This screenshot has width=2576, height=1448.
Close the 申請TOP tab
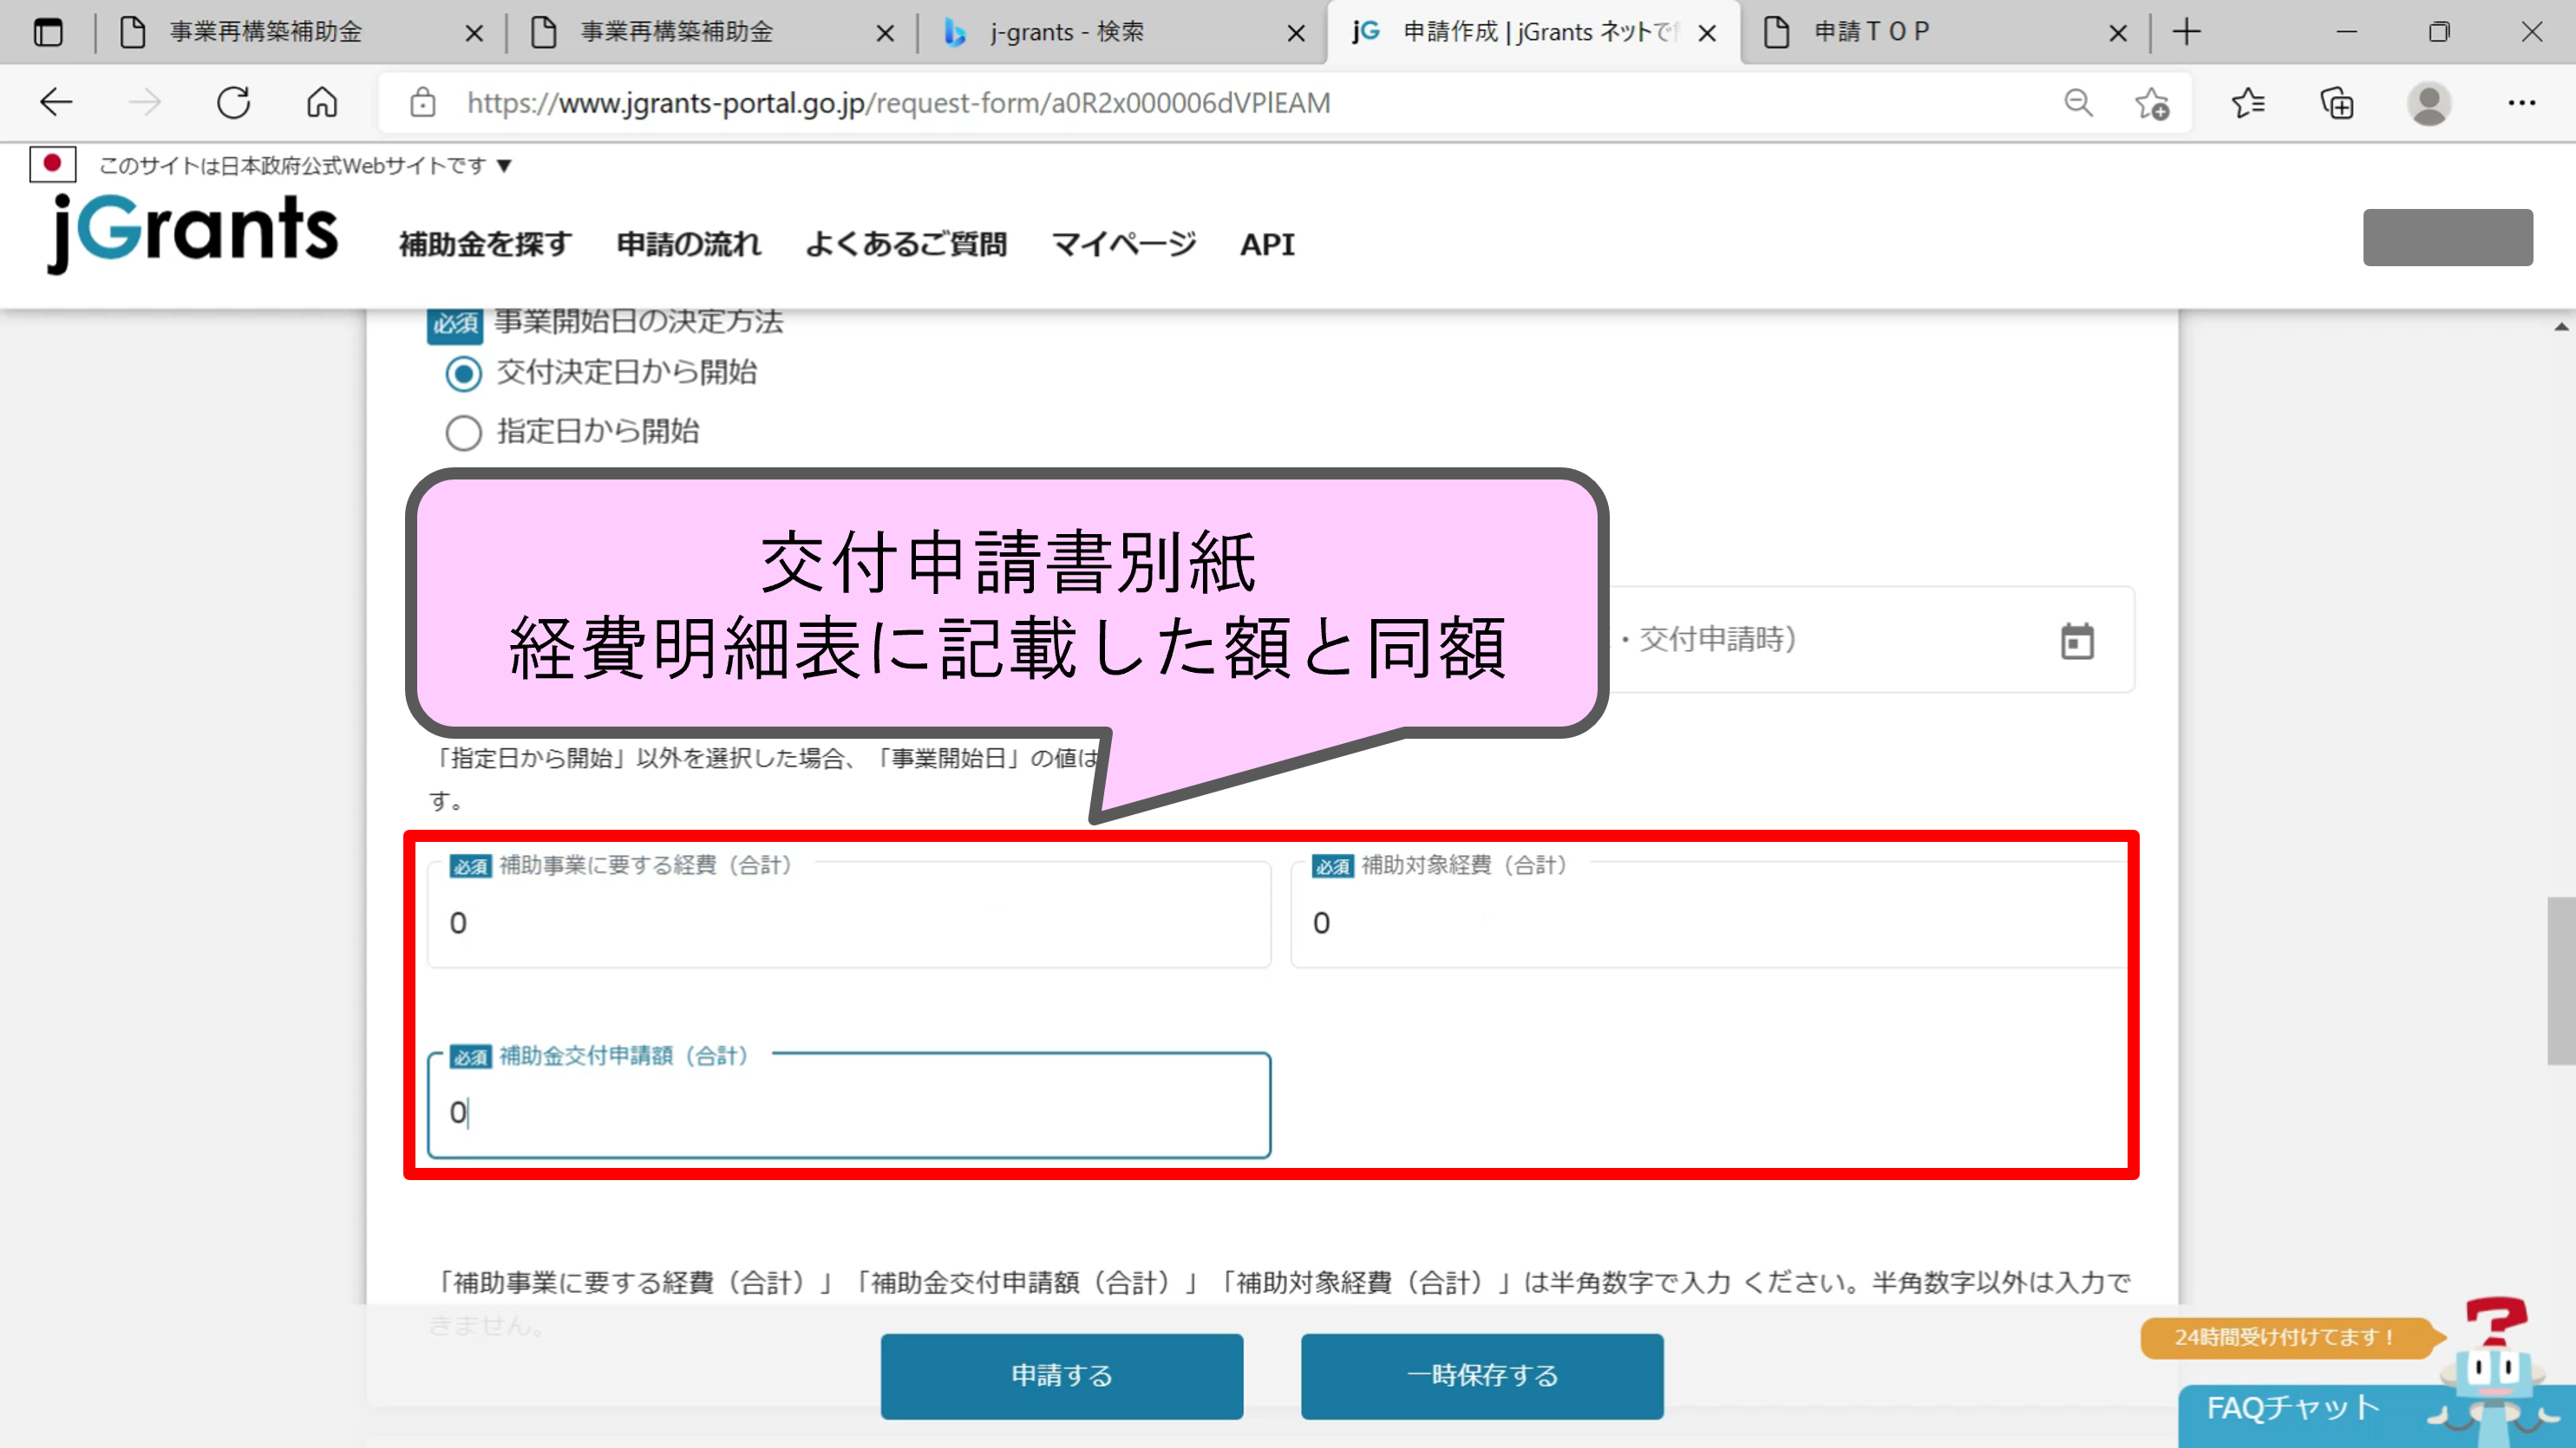tap(2117, 33)
